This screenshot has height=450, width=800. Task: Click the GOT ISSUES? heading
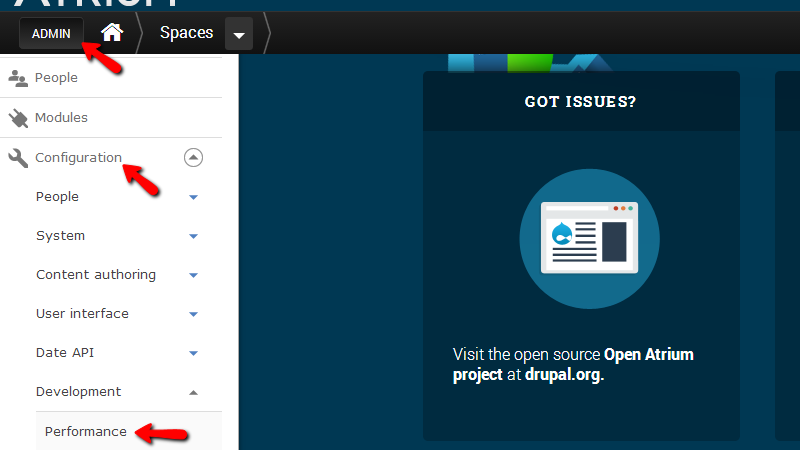click(x=581, y=102)
